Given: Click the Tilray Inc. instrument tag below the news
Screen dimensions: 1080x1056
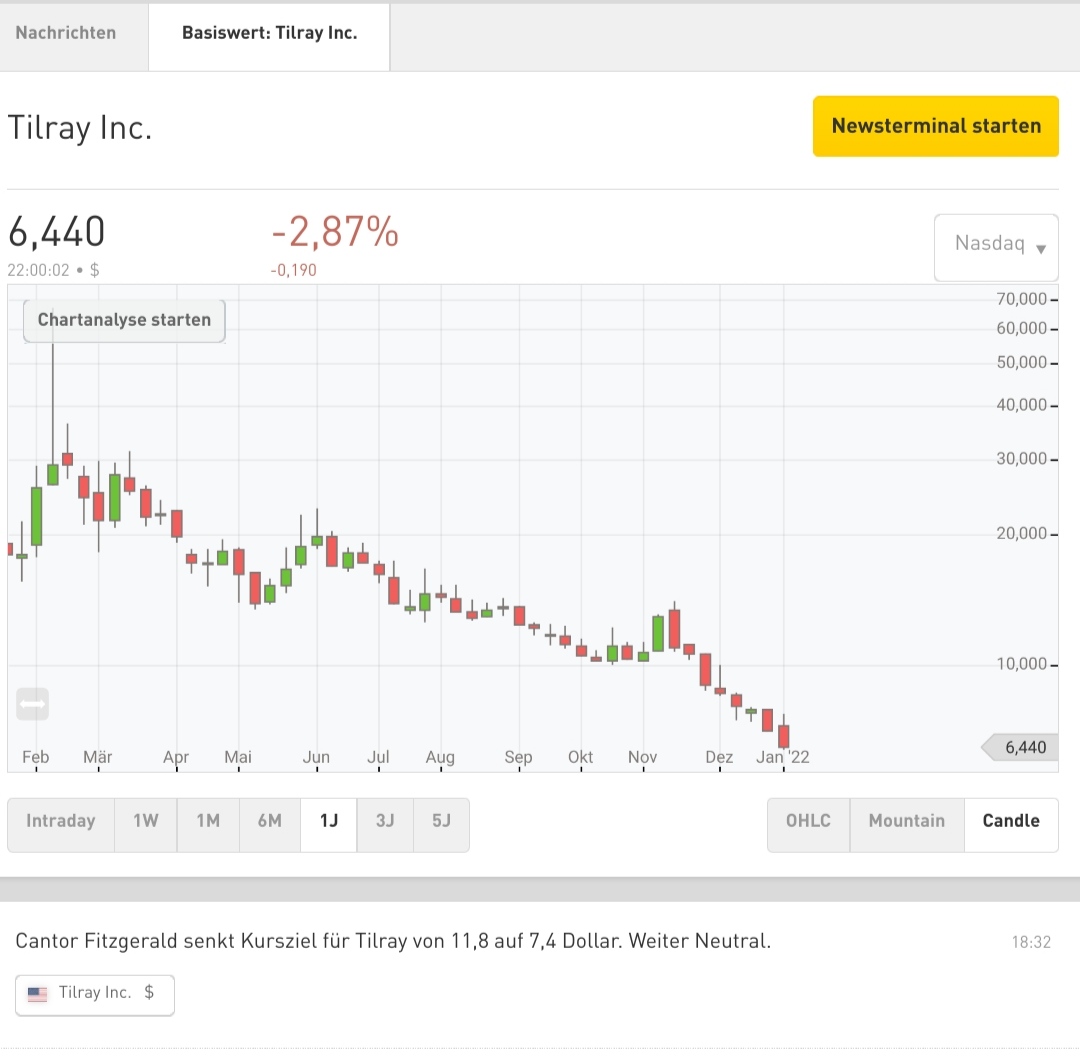Looking at the screenshot, I should click(94, 994).
